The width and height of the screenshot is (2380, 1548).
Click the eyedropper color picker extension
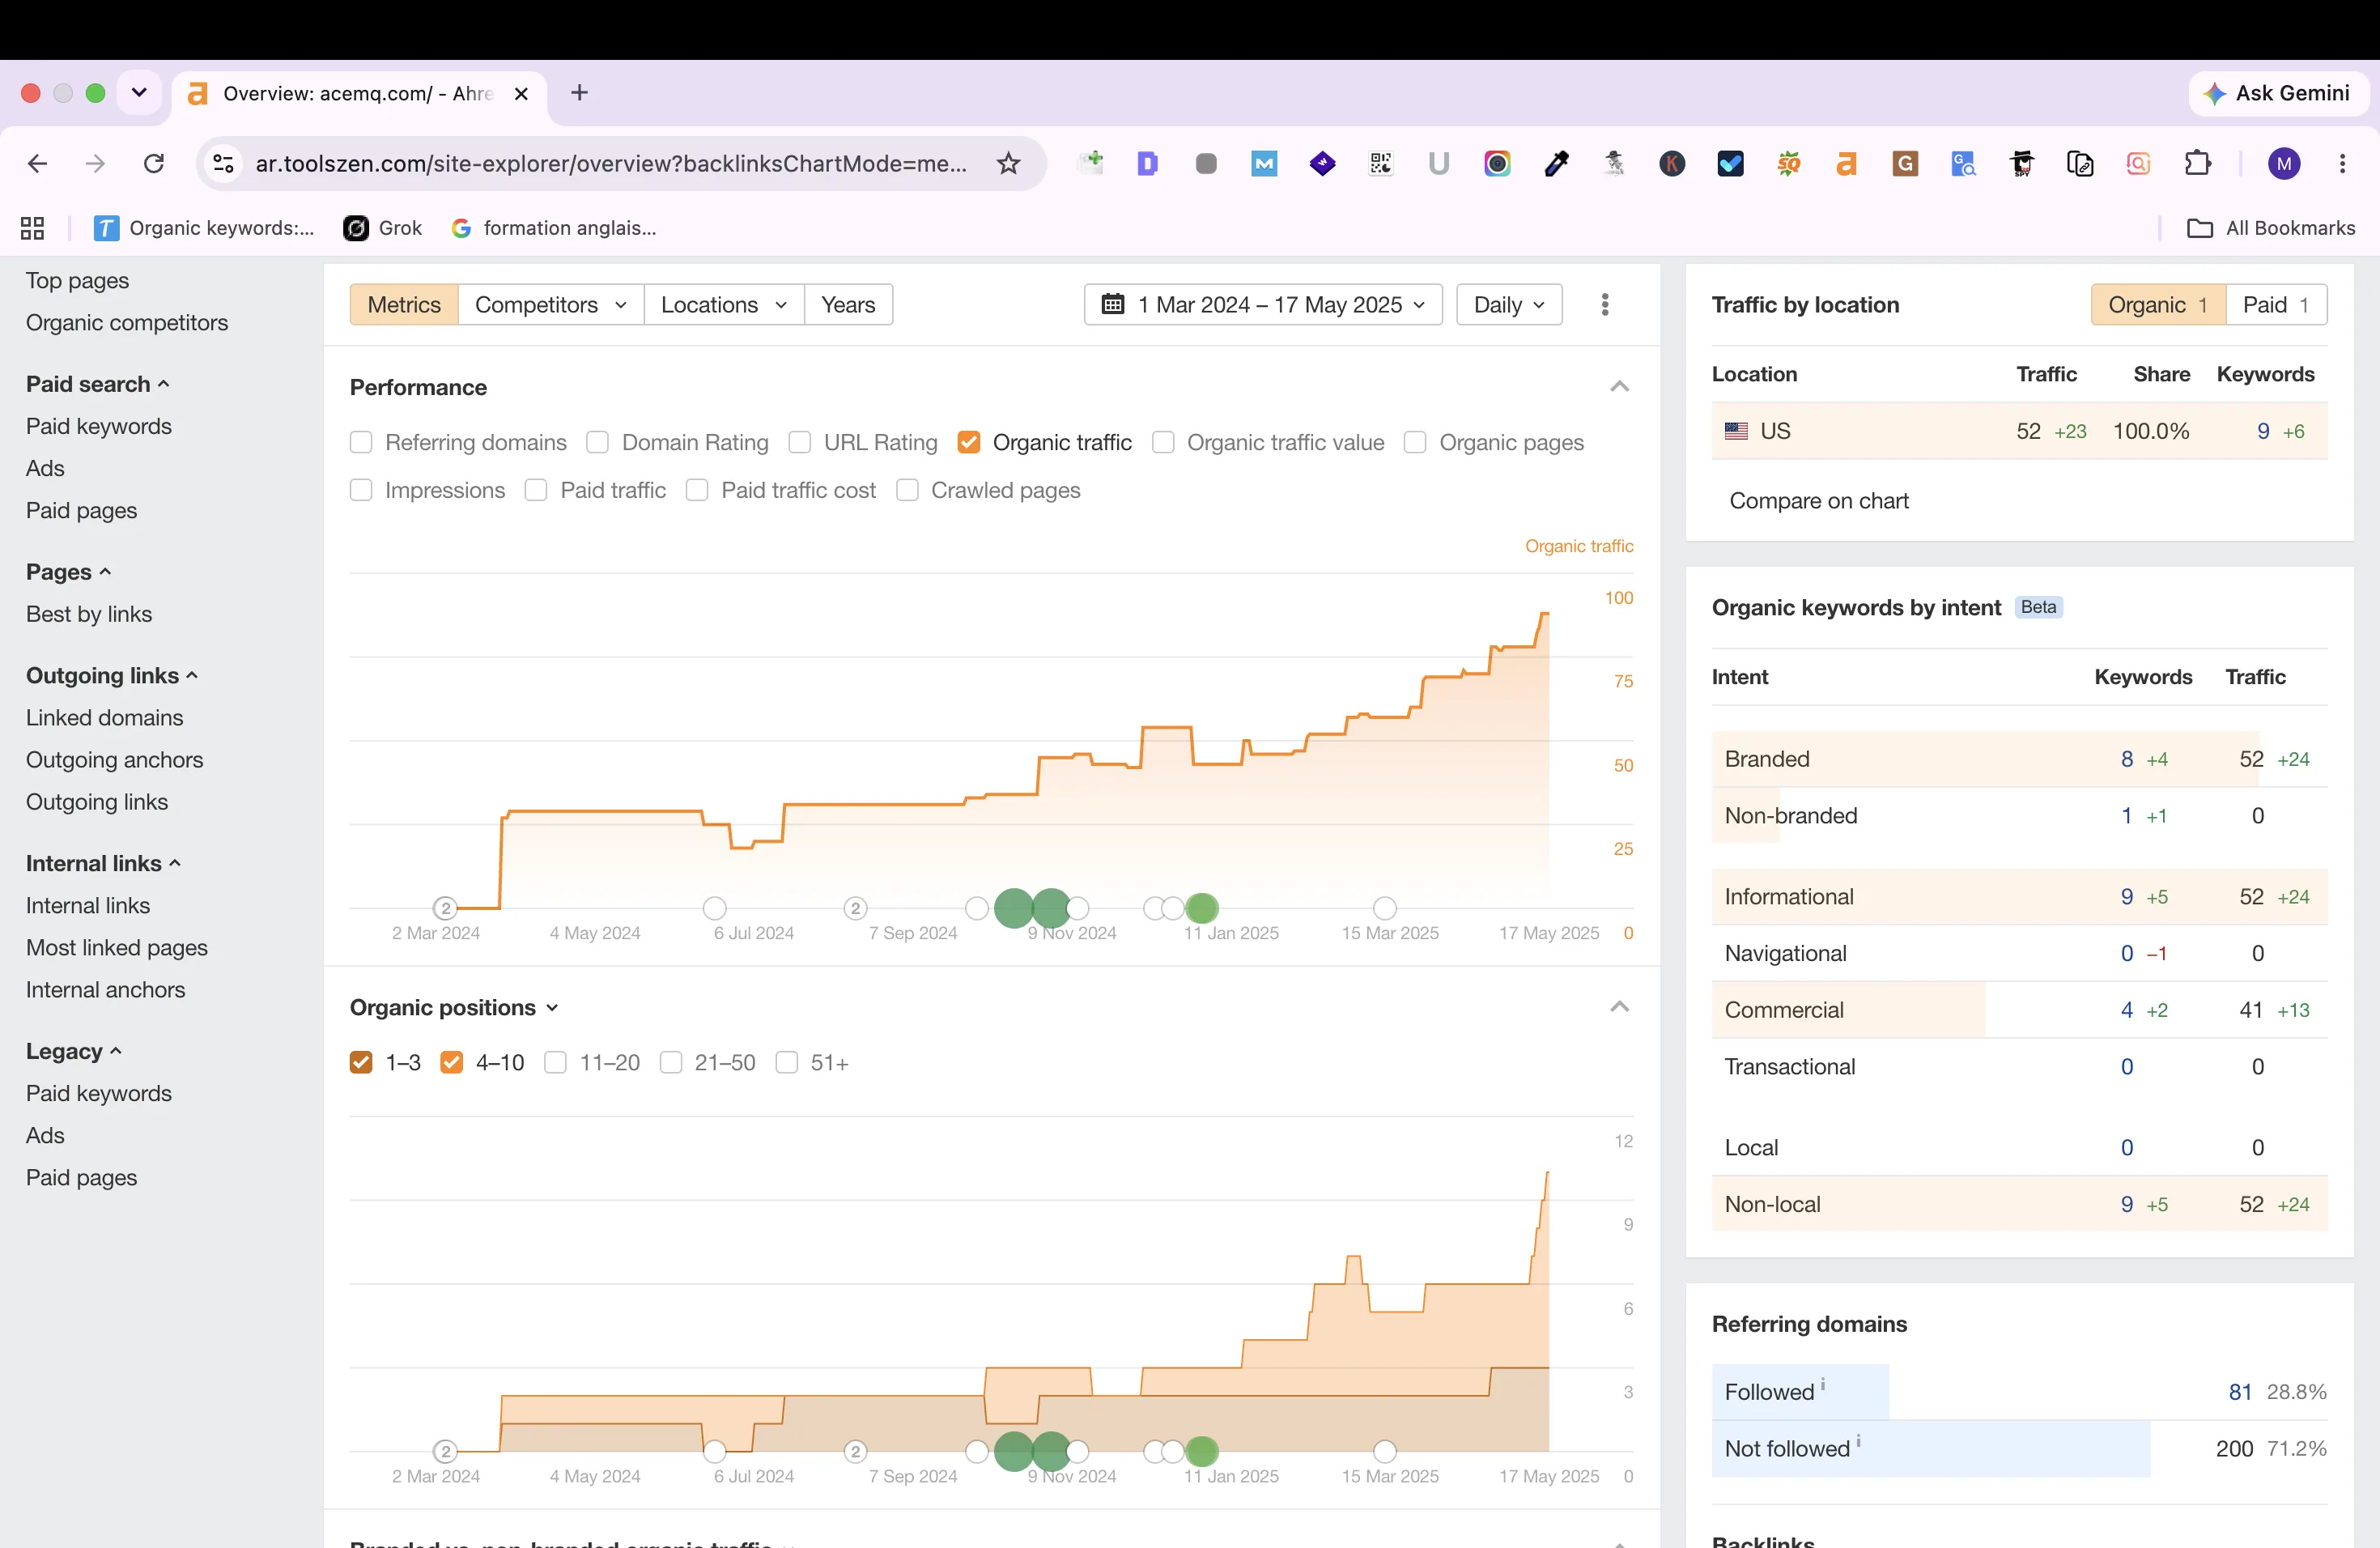pos(1556,163)
